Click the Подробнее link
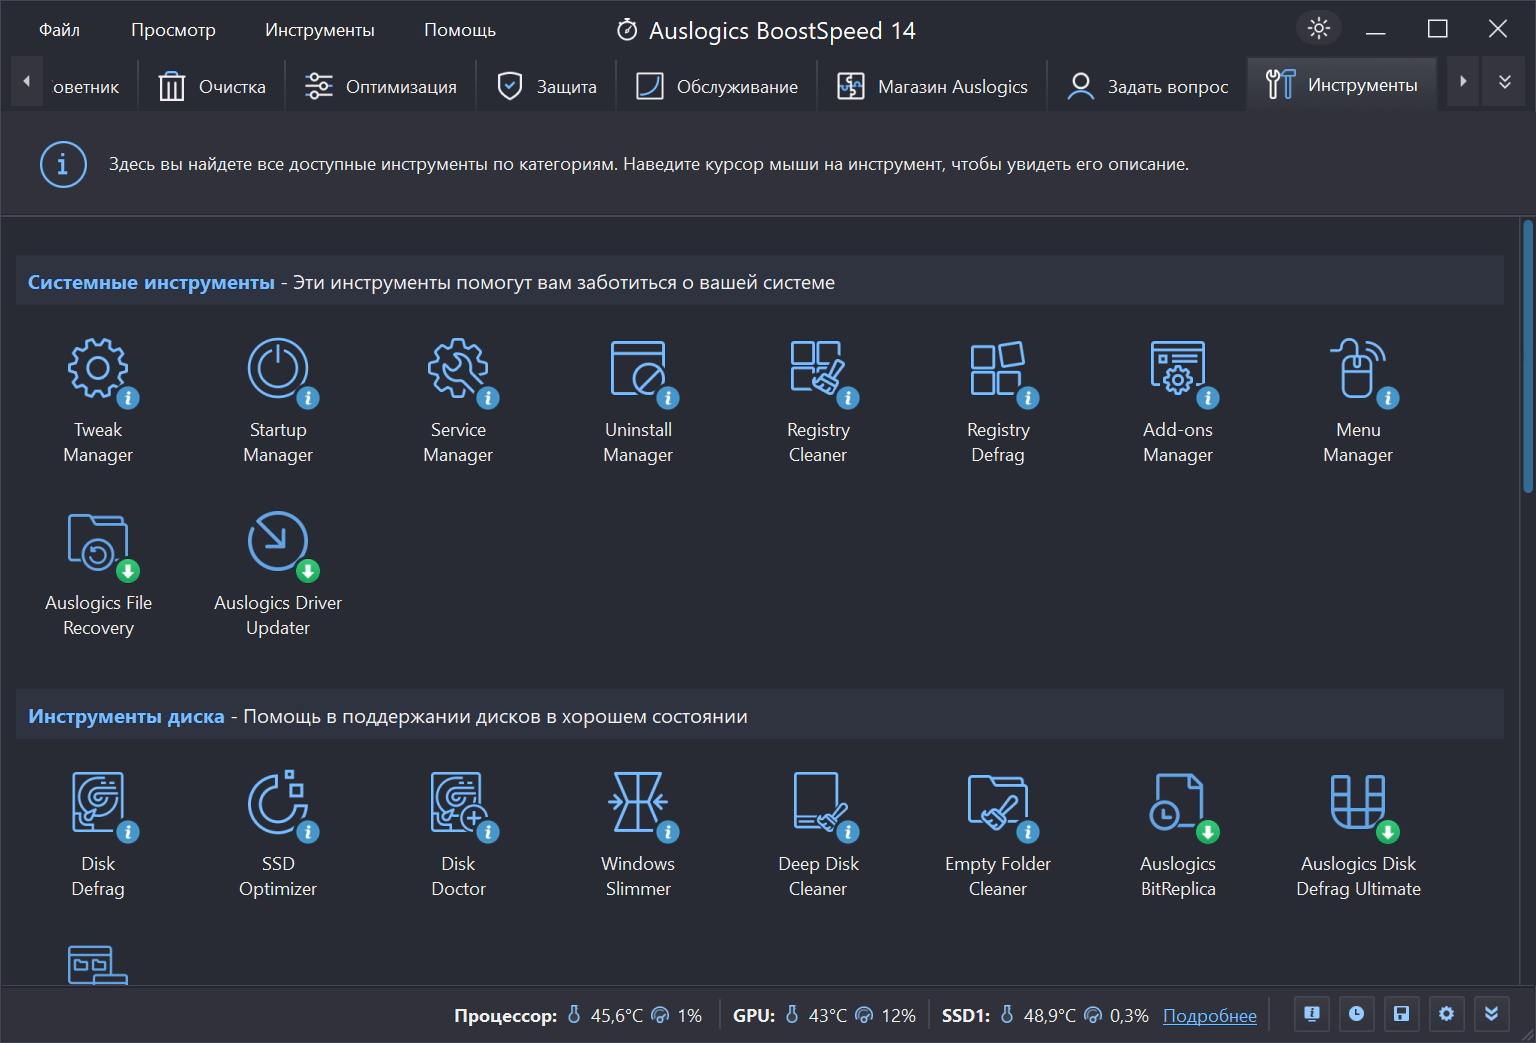The image size is (1536, 1043). click(1210, 1016)
